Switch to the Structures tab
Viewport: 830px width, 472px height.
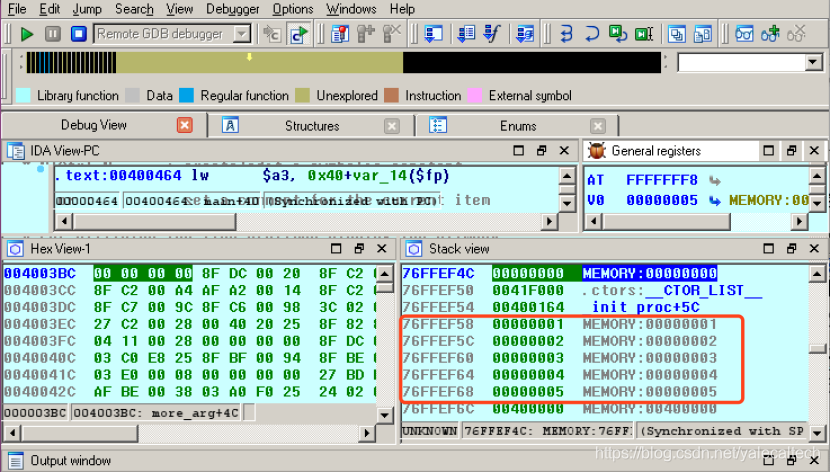[312, 126]
